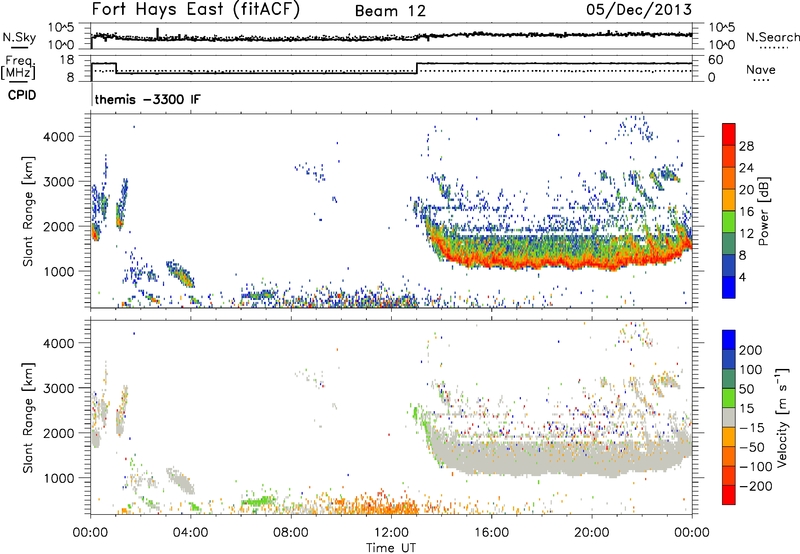Viewport: 800px width, 554px height.
Task: Pick the teal 50 to 100 velocity segment
Action: (729, 379)
